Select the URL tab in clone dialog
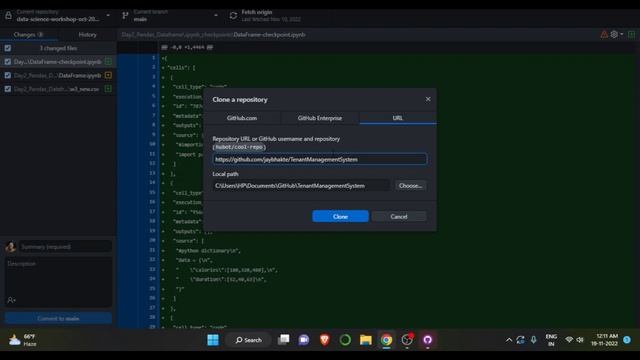640x360 pixels. tap(398, 118)
